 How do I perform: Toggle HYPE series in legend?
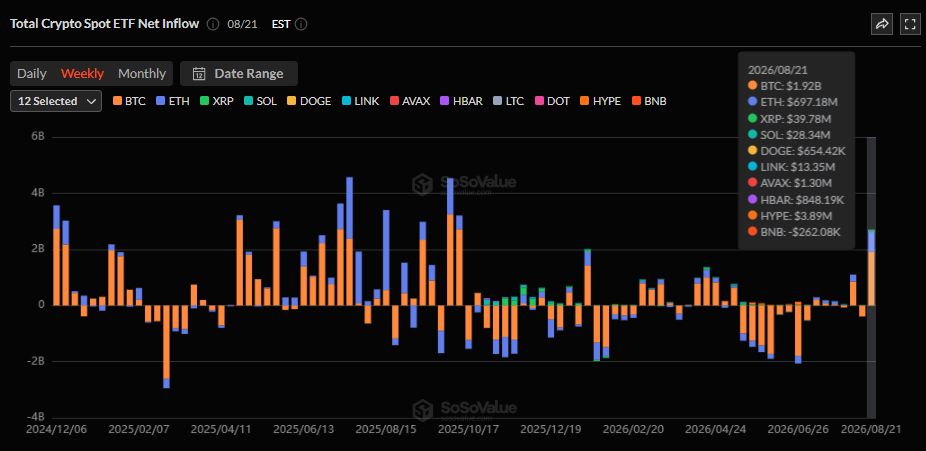click(601, 101)
